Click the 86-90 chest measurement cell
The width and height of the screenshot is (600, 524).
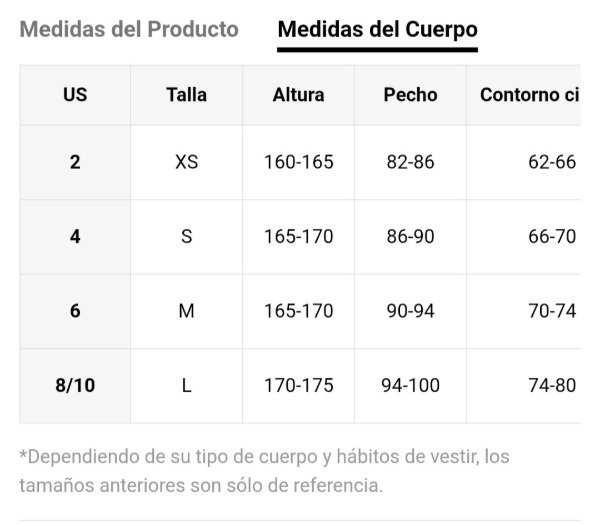tap(410, 237)
